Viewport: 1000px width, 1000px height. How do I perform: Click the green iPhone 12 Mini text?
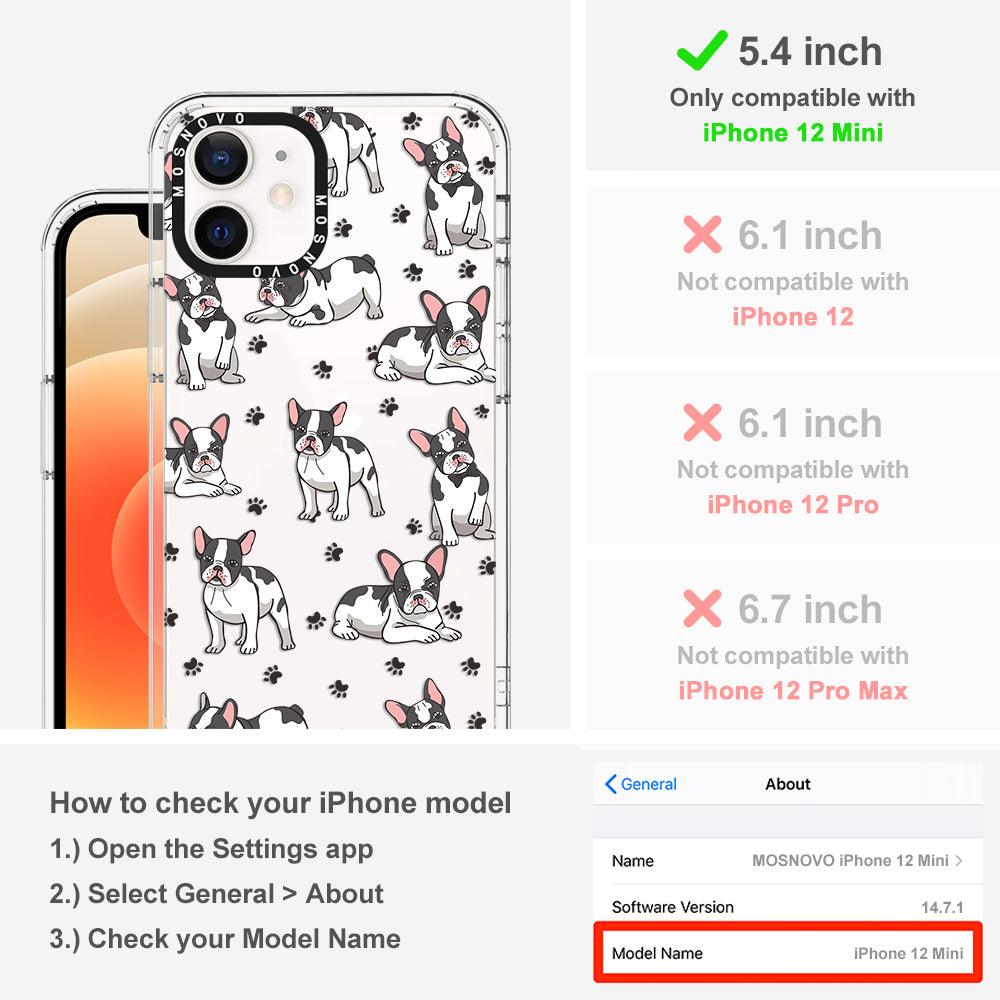pyautogui.click(x=793, y=133)
